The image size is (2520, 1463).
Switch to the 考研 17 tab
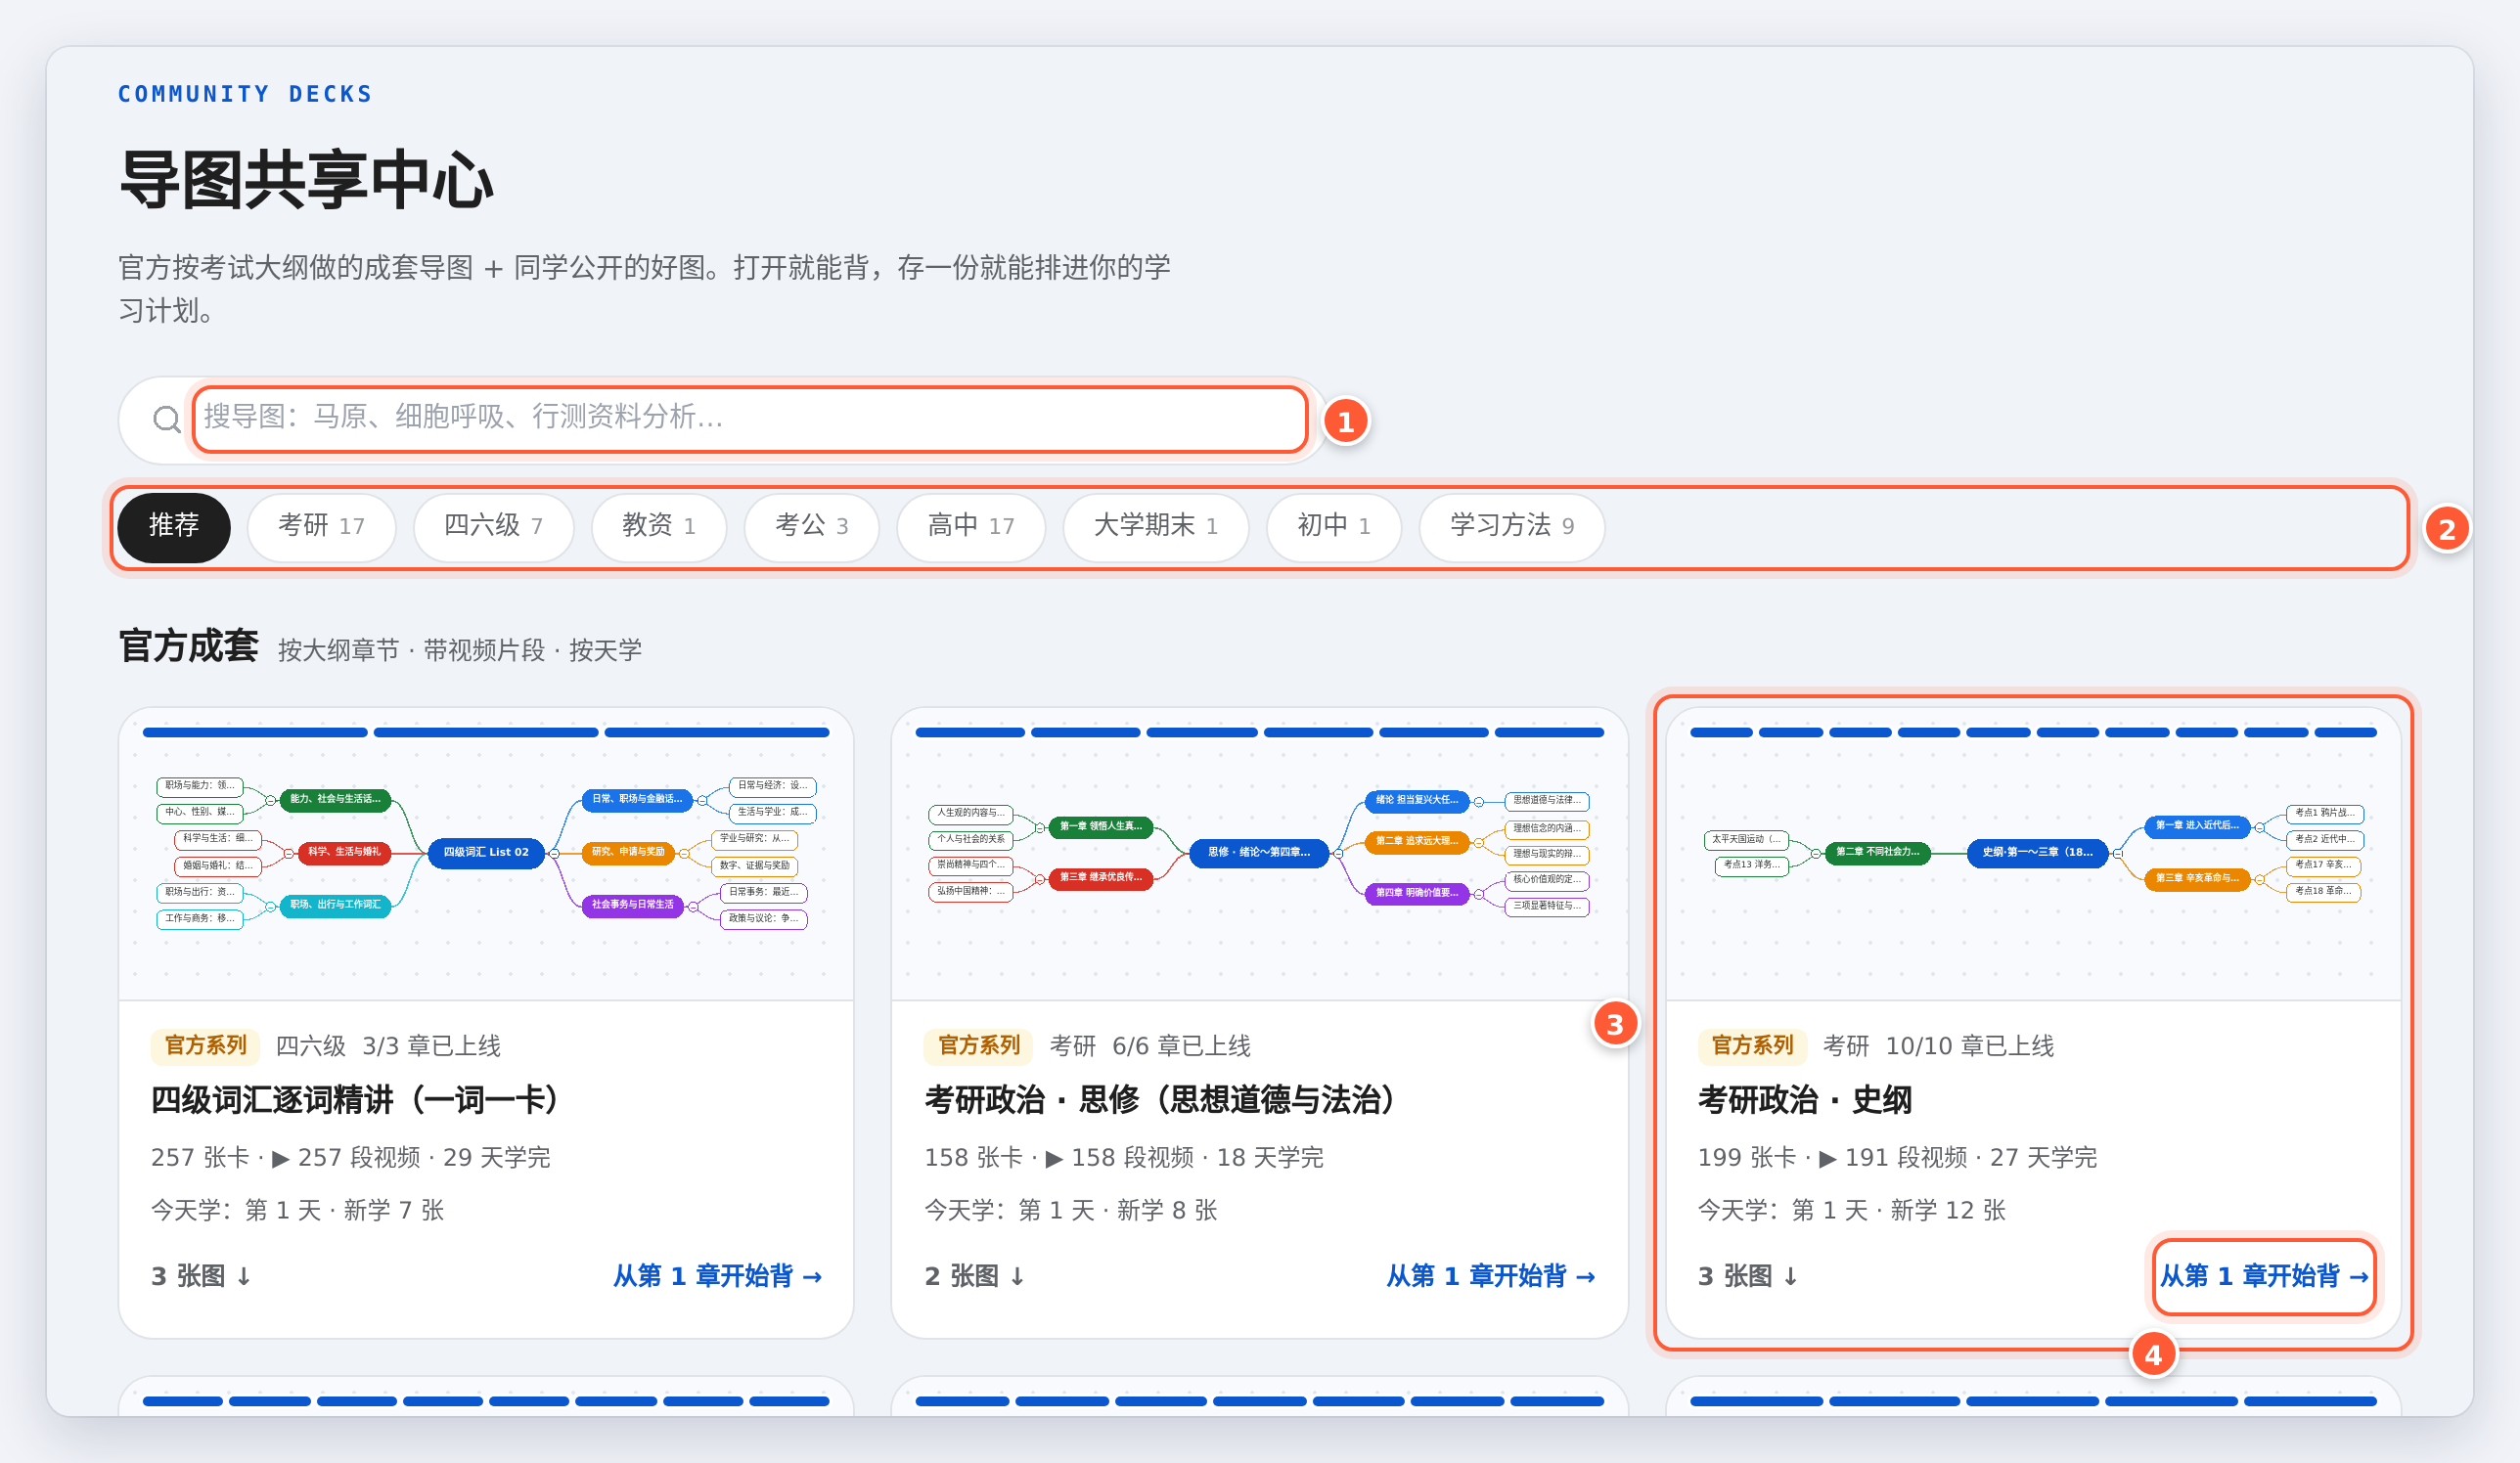321,526
